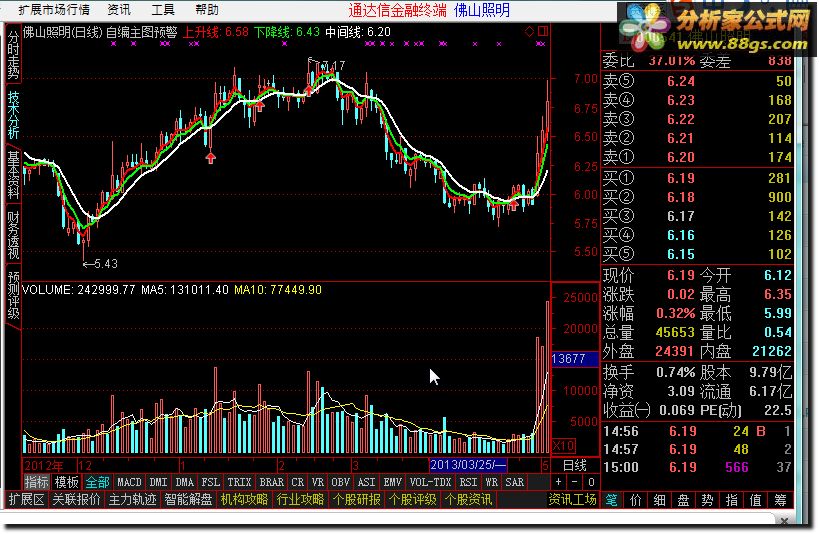Click the 扩展区 button
Screen dimensions: 819x534
point(26,500)
